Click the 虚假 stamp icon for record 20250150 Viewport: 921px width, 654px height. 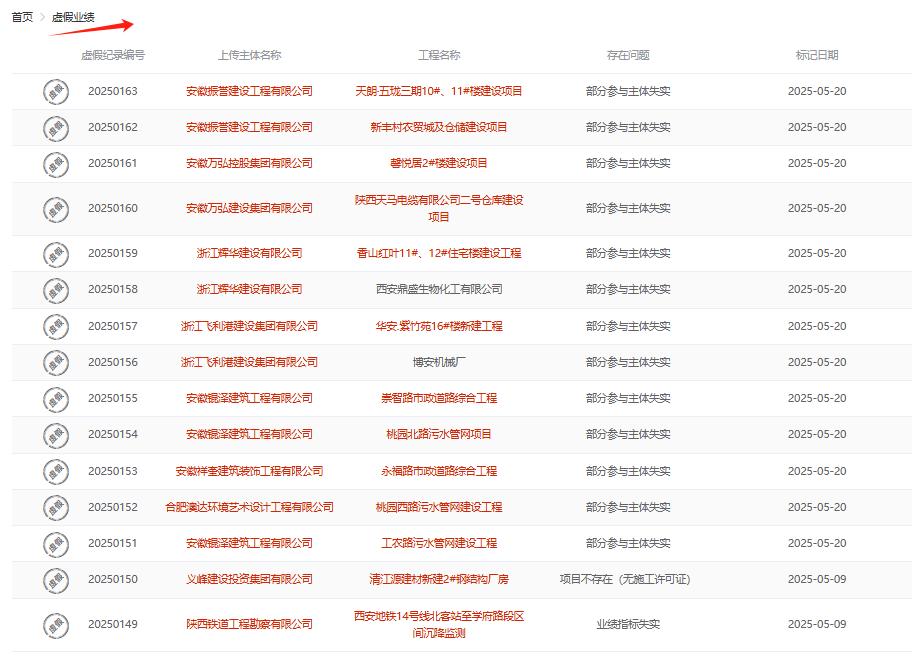(x=56, y=579)
